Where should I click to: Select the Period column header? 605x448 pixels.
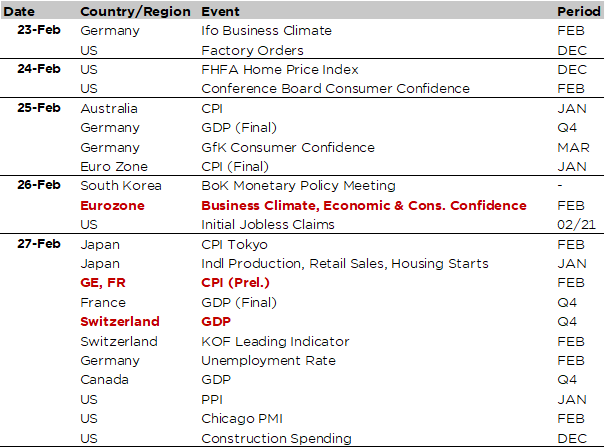pos(575,10)
